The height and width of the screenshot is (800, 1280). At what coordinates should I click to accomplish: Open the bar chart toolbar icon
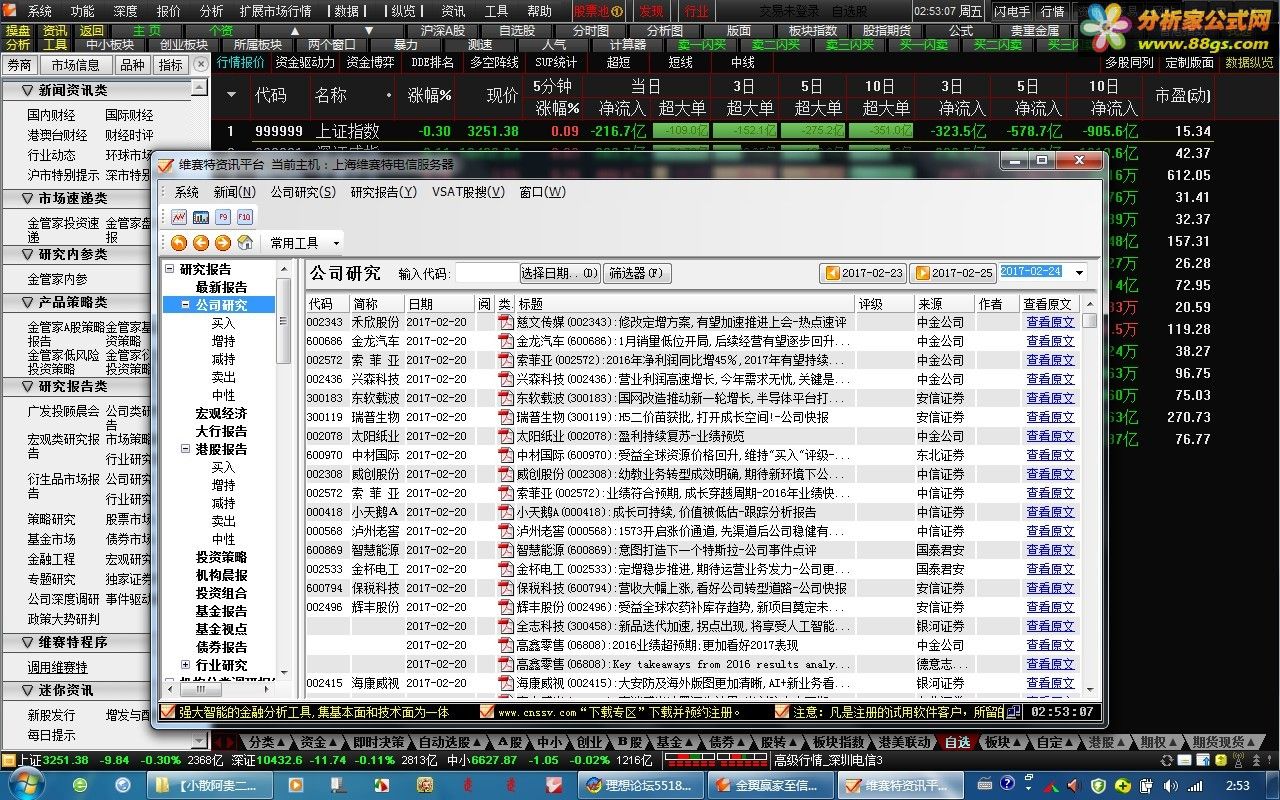[201, 216]
